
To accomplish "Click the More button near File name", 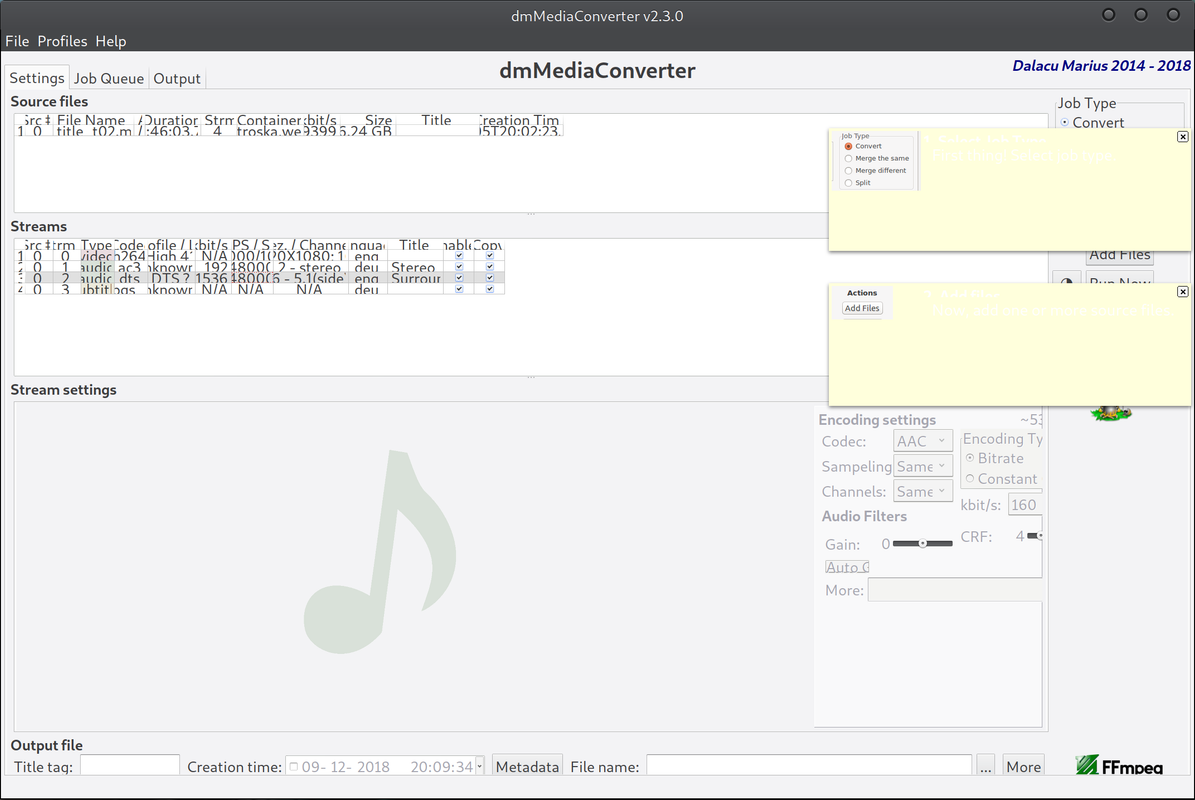I will (1023, 766).
